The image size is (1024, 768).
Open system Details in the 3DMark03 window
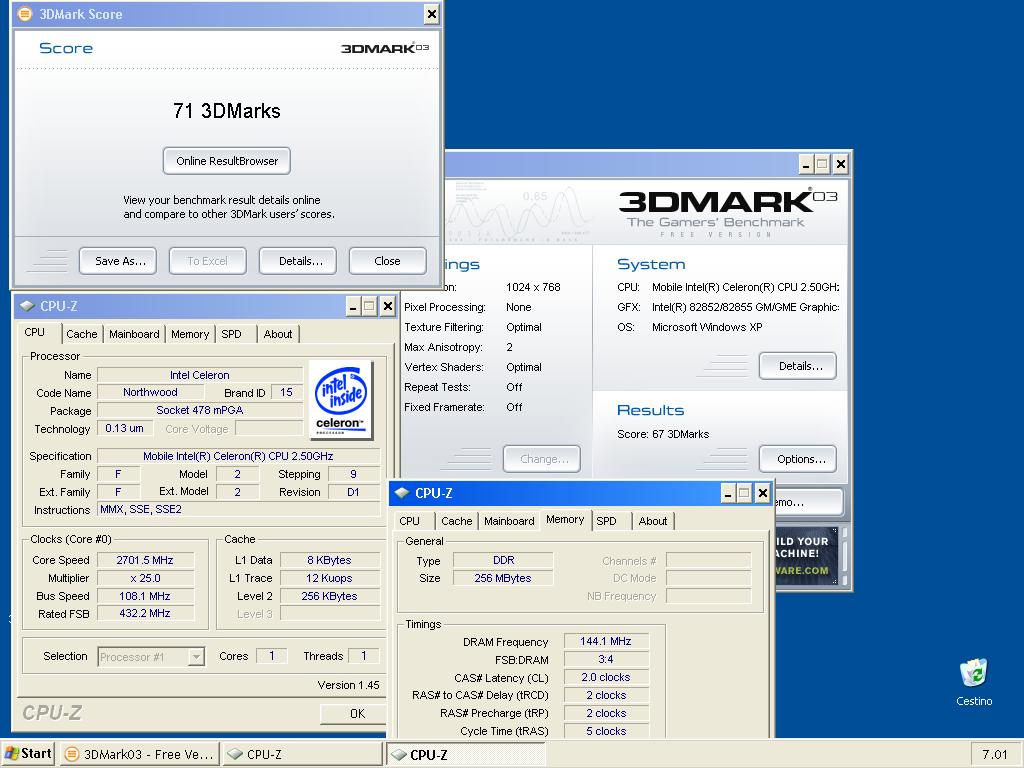(798, 366)
